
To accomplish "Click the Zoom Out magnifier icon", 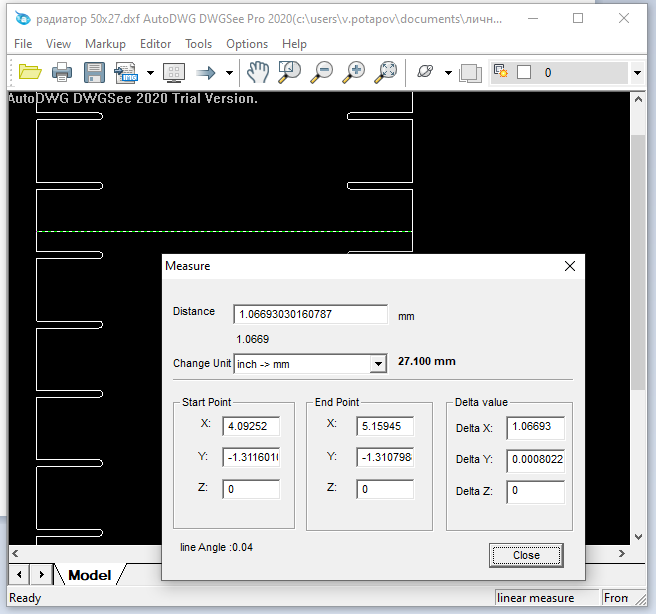I will [322, 72].
